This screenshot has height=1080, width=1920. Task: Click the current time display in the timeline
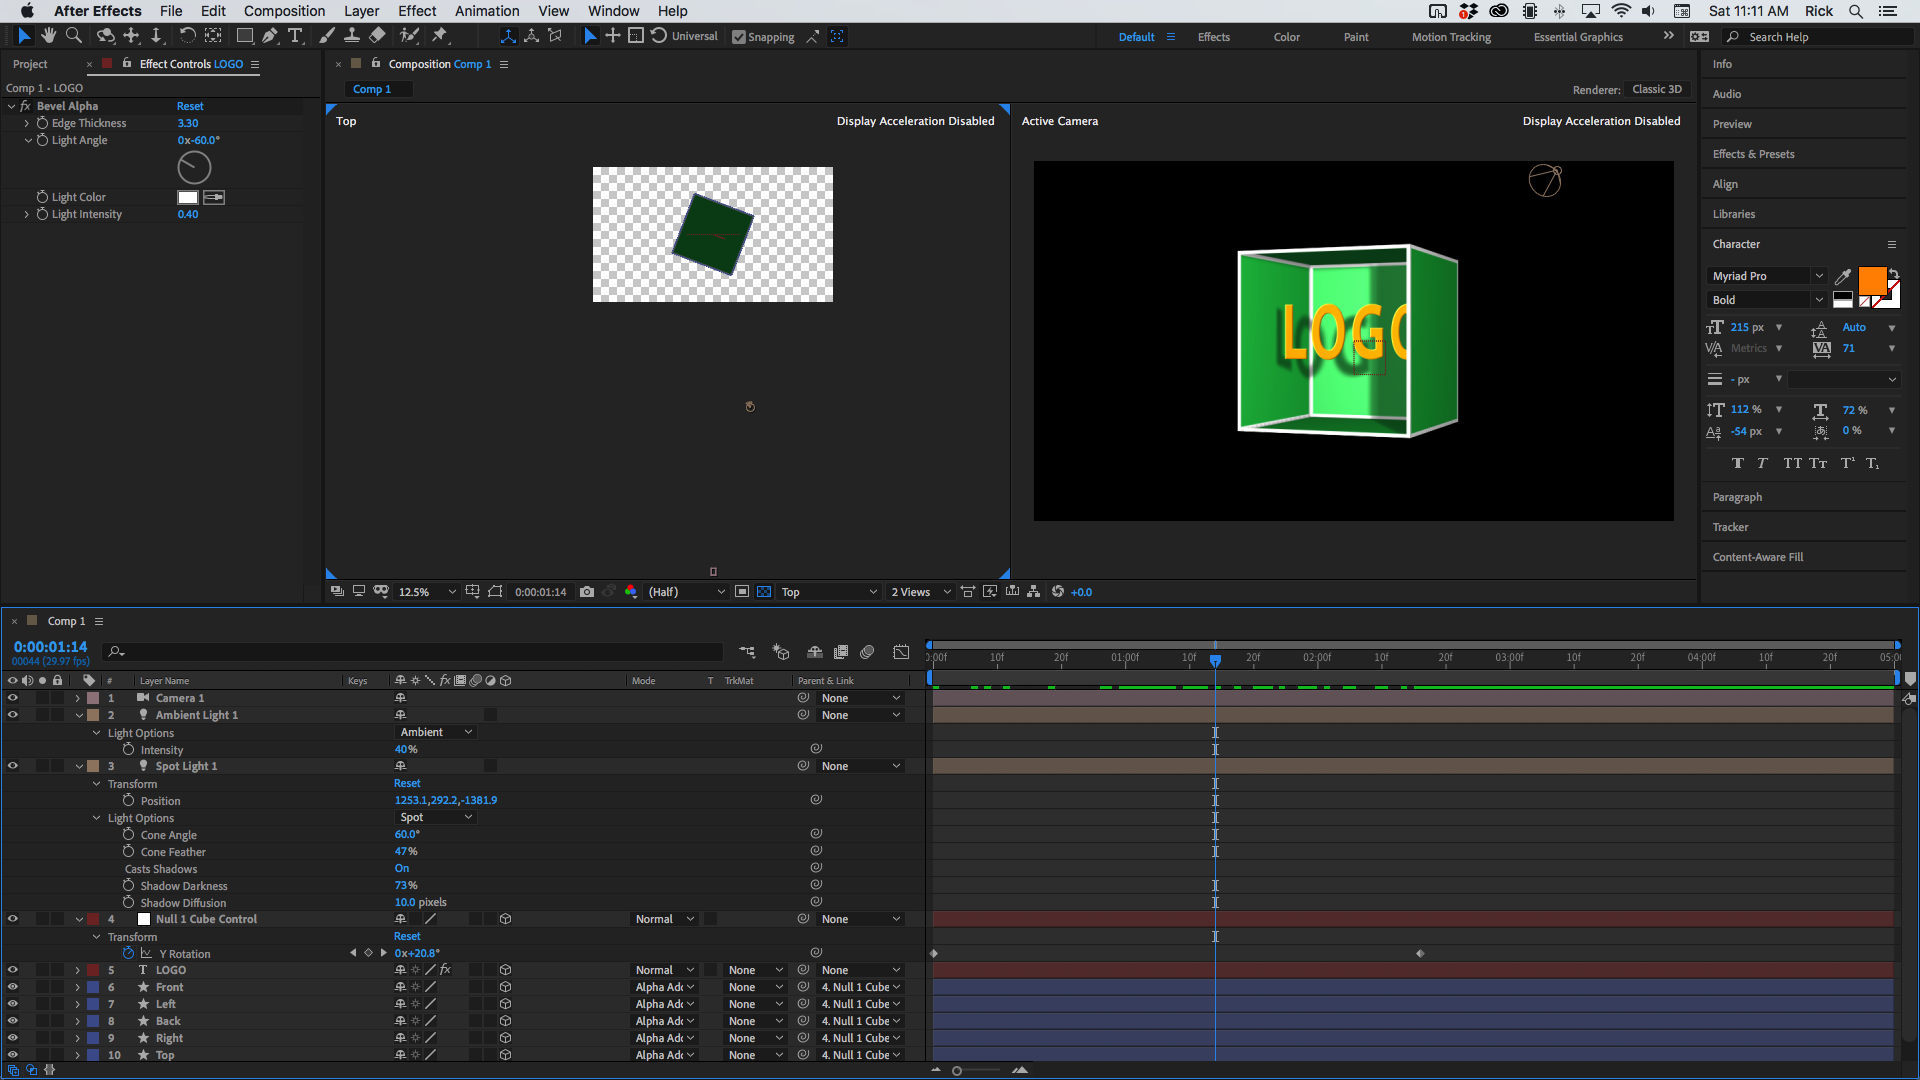pyautogui.click(x=49, y=646)
